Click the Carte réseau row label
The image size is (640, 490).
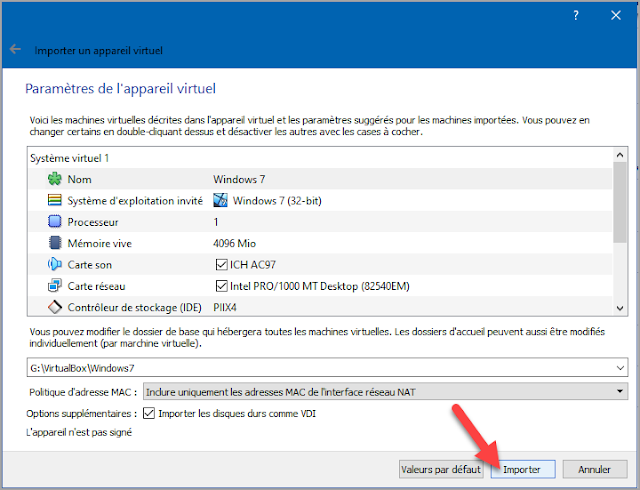[x=96, y=286]
